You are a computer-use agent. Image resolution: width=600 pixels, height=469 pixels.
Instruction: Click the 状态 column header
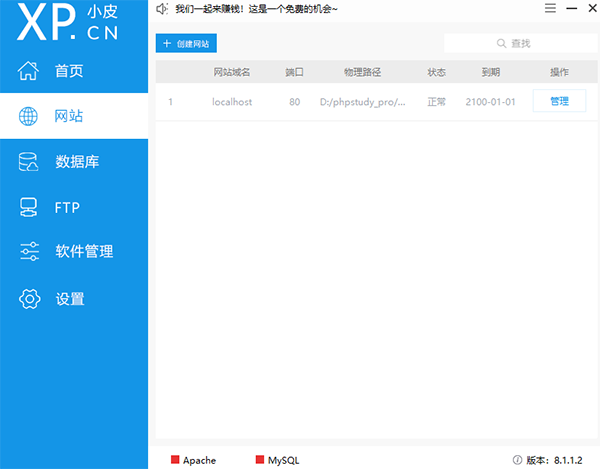click(x=436, y=72)
